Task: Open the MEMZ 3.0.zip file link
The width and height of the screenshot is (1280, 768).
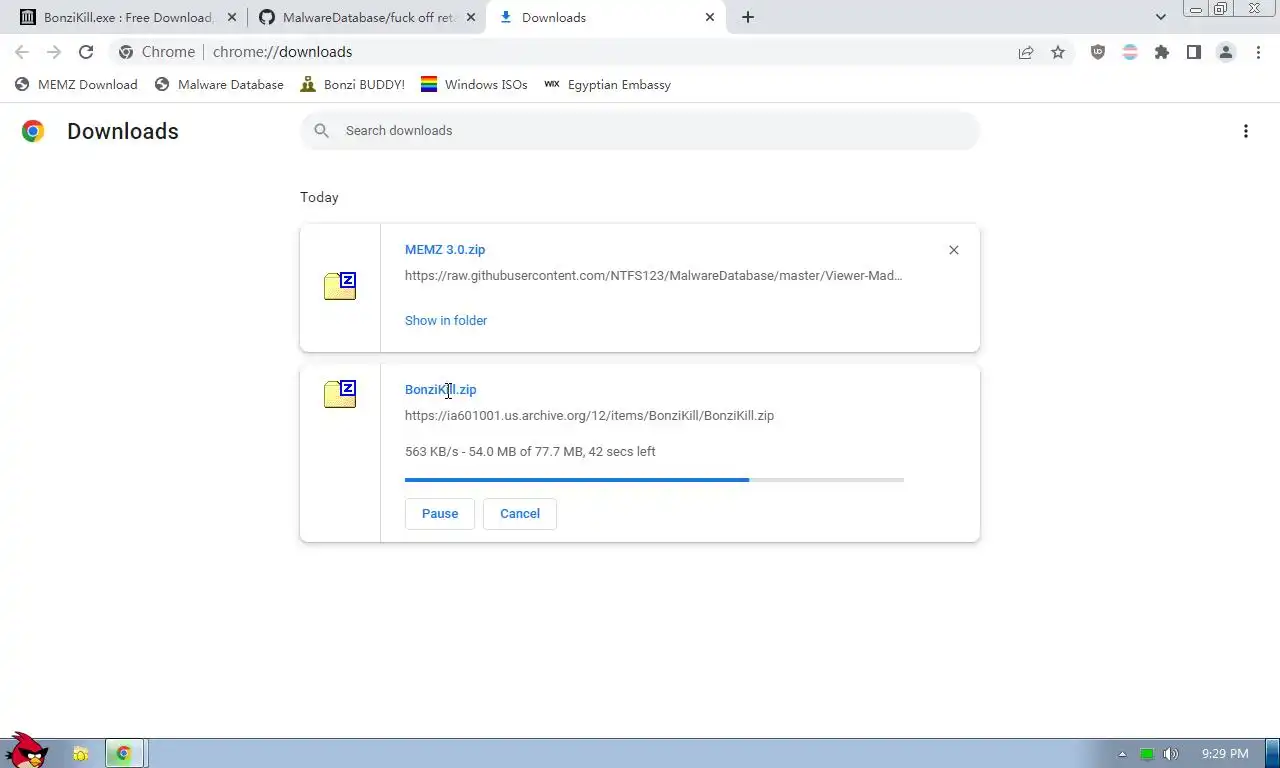Action: (445, 250)
